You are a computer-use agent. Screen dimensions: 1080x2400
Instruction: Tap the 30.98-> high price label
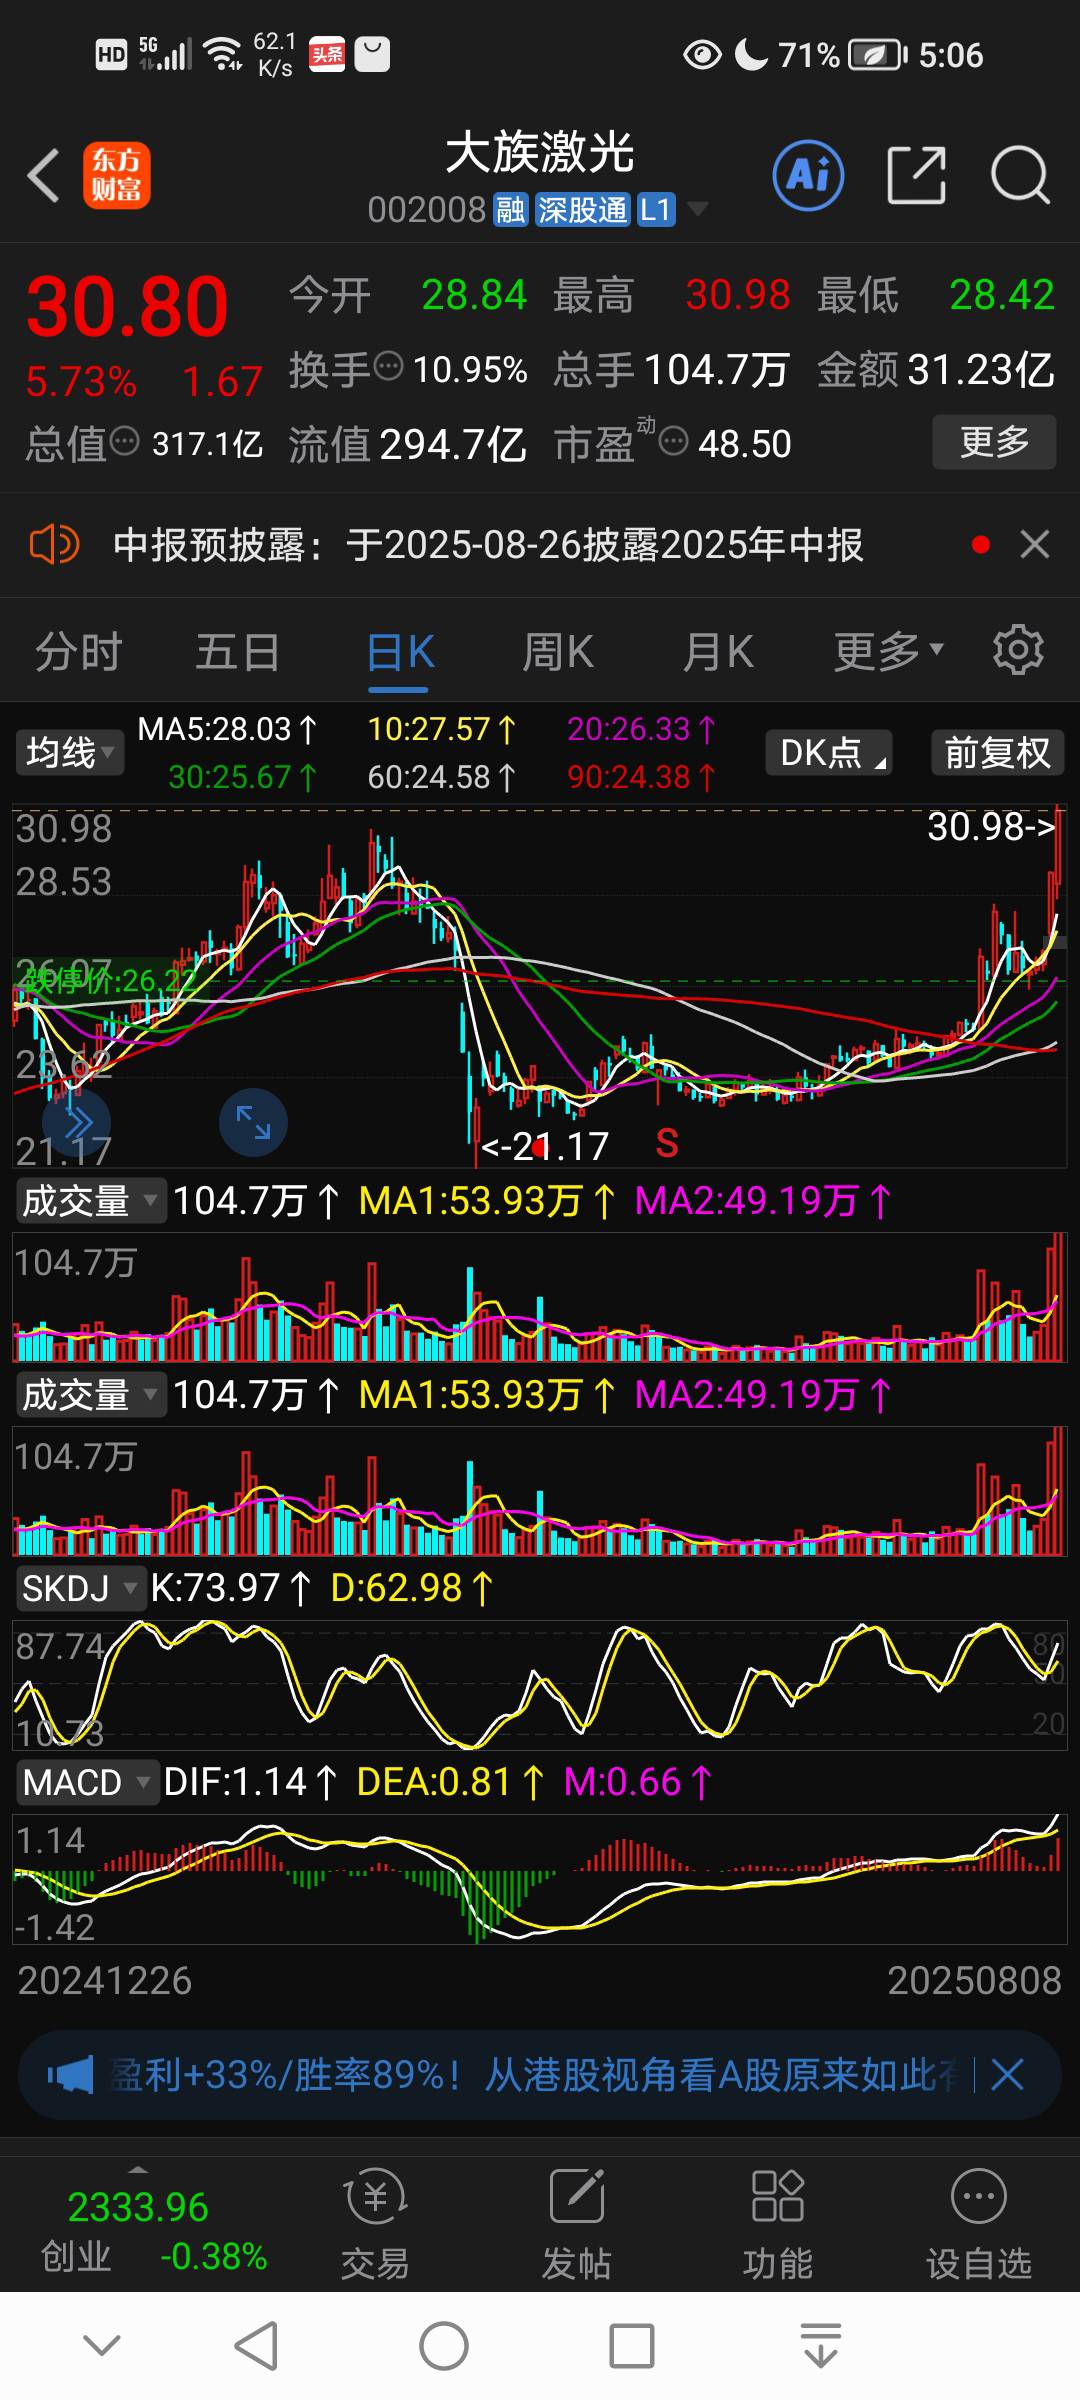pos(991,827)
